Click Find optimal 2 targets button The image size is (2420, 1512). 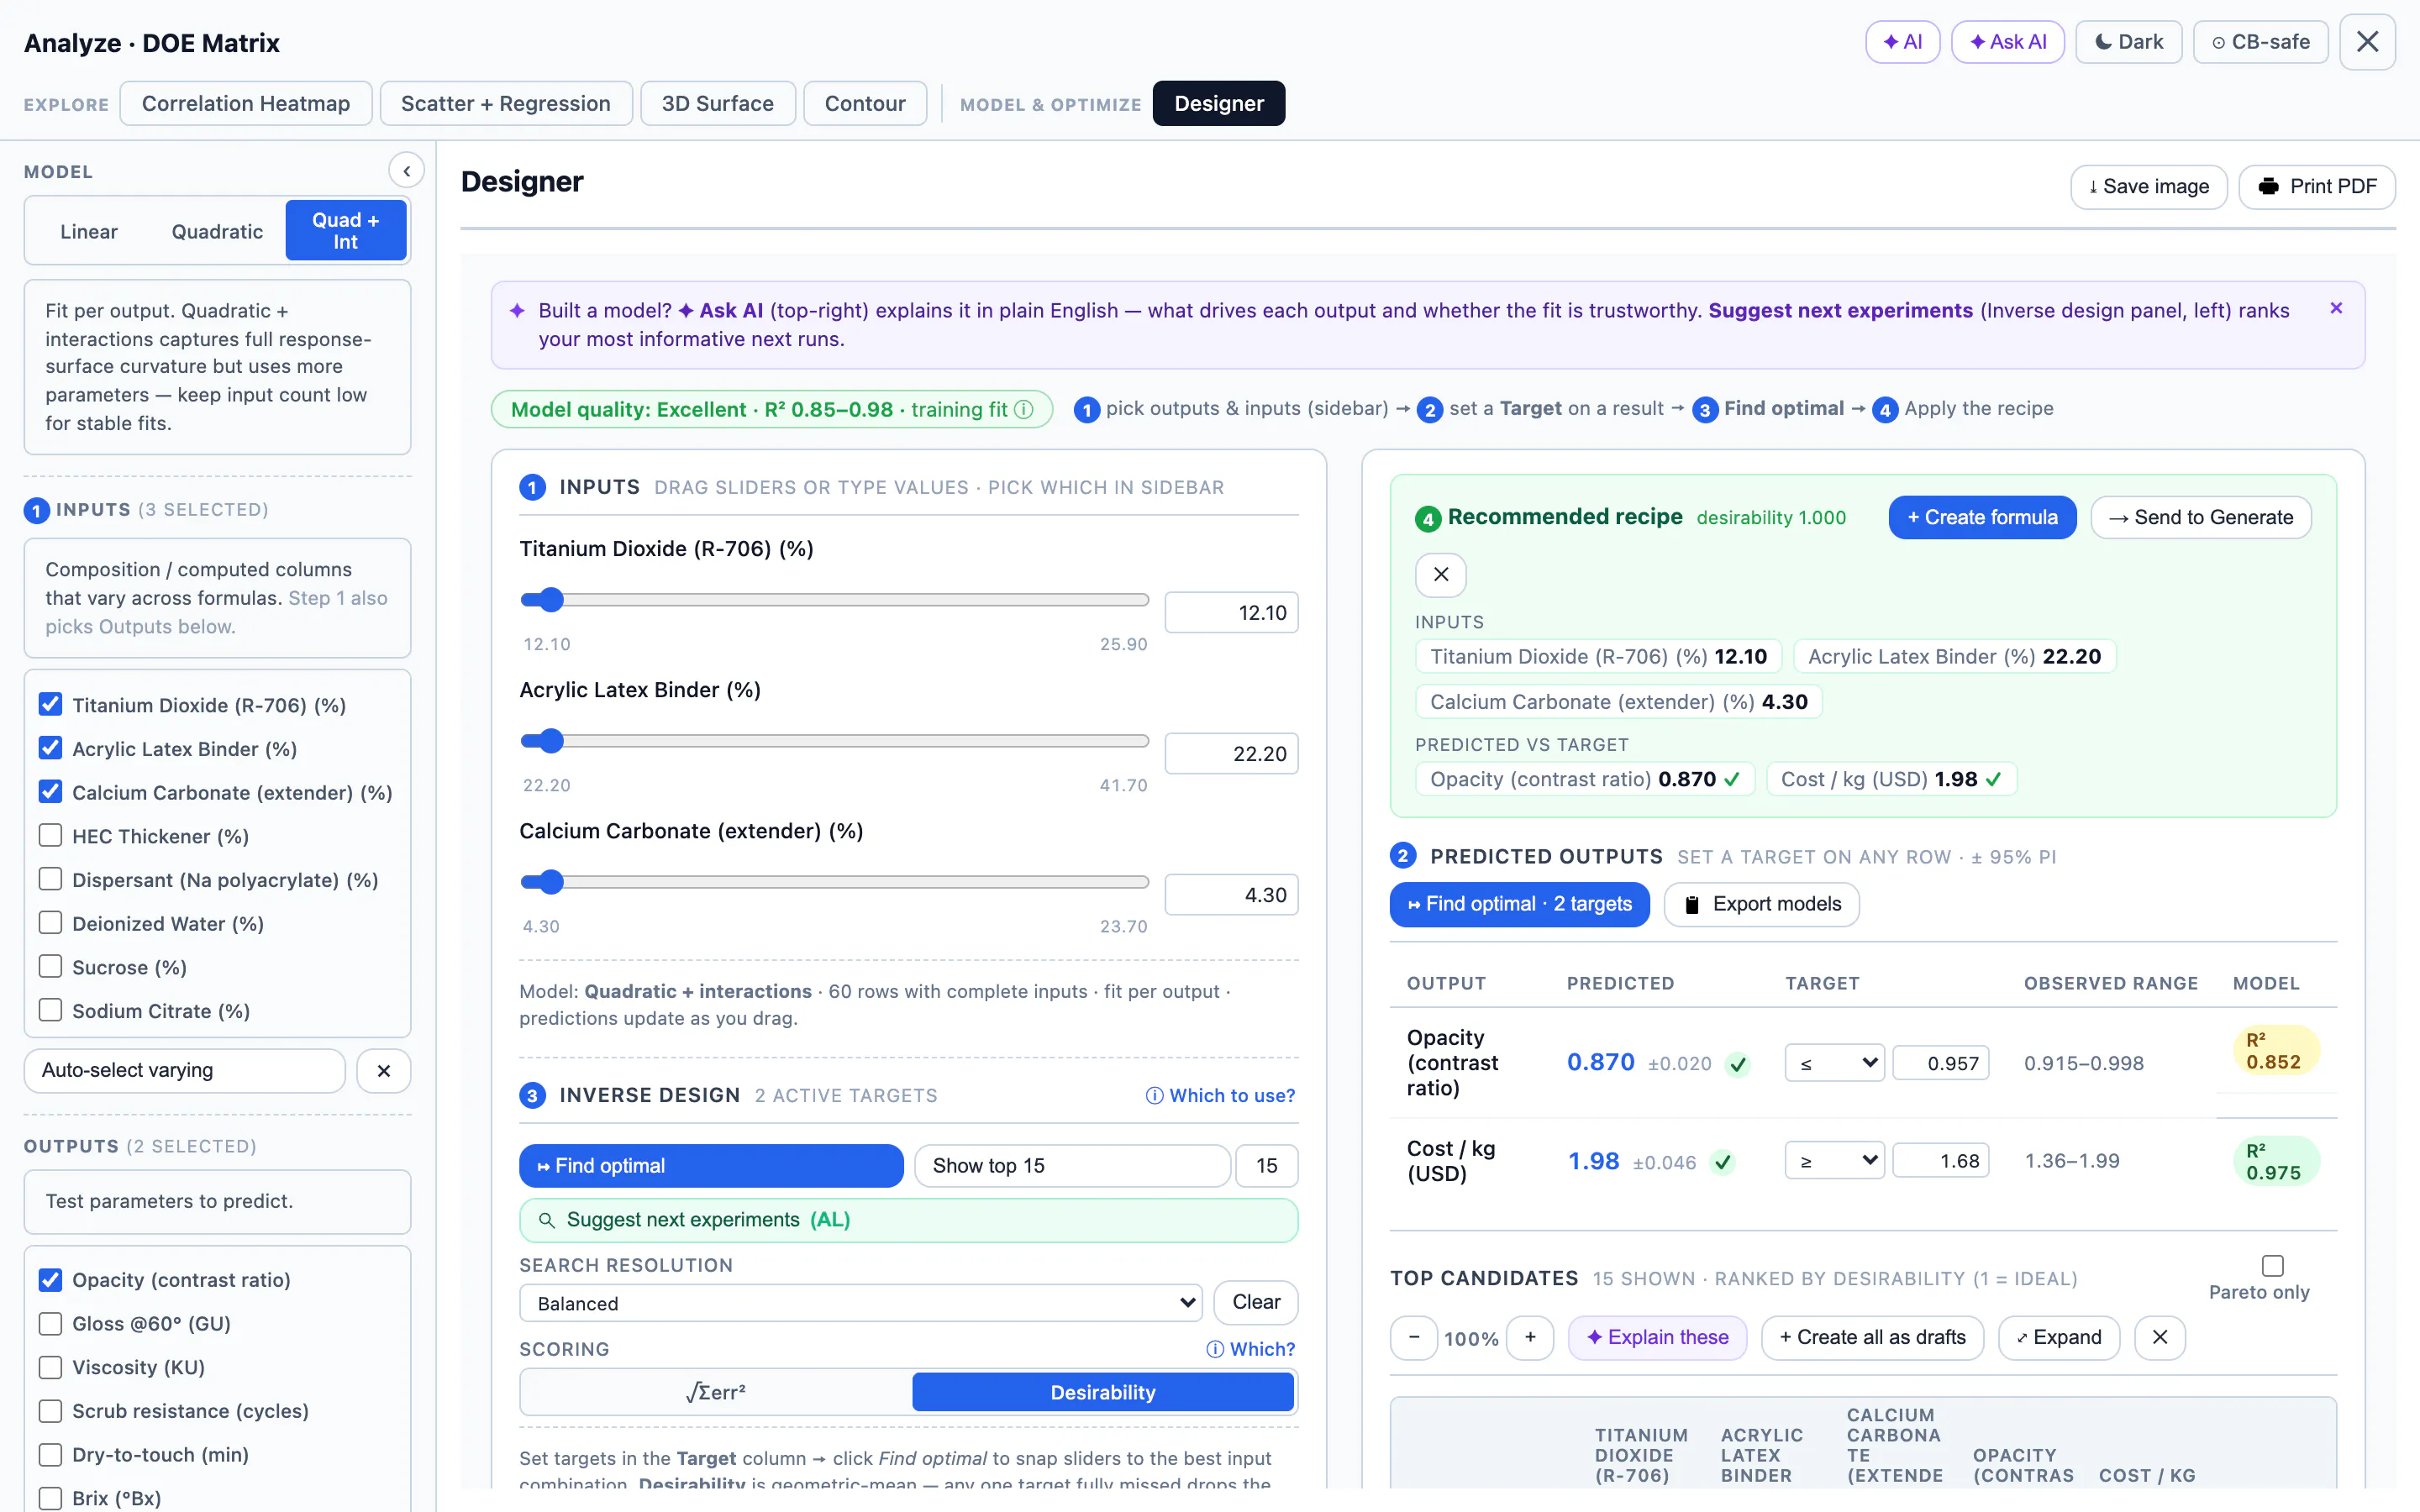tap(1519, 904)
